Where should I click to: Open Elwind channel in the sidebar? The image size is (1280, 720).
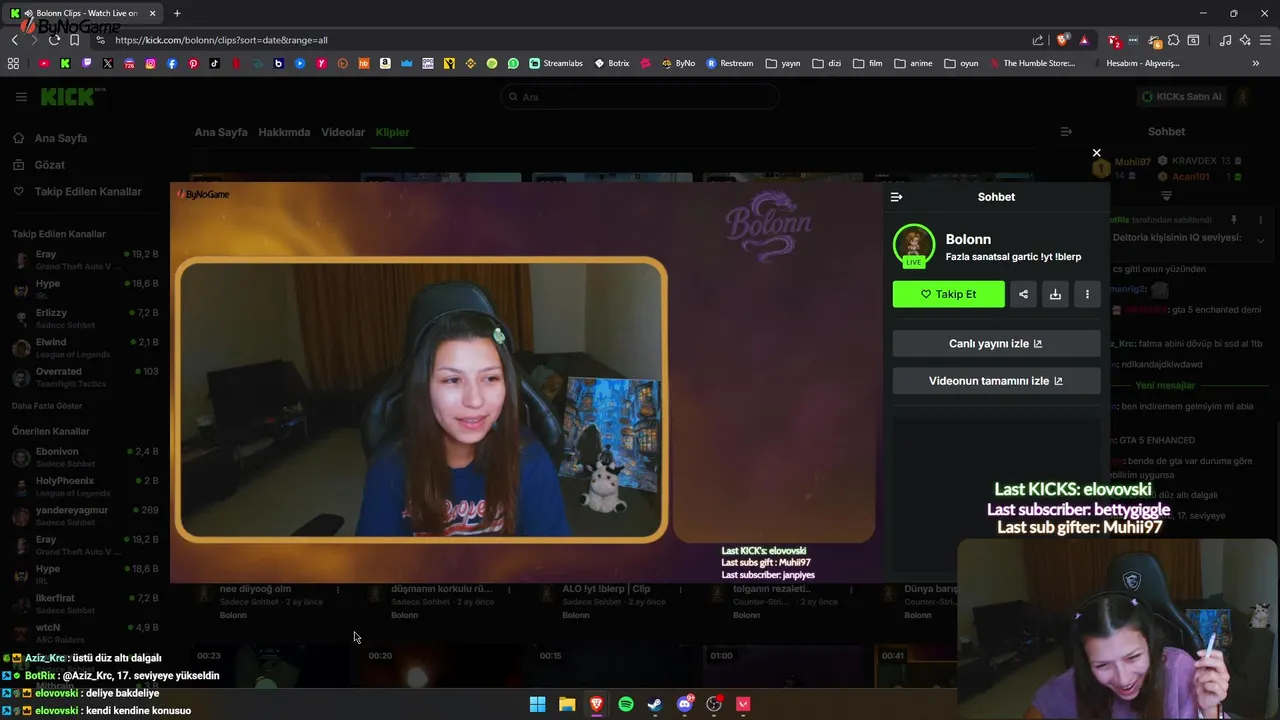click(x=85, y=348)
